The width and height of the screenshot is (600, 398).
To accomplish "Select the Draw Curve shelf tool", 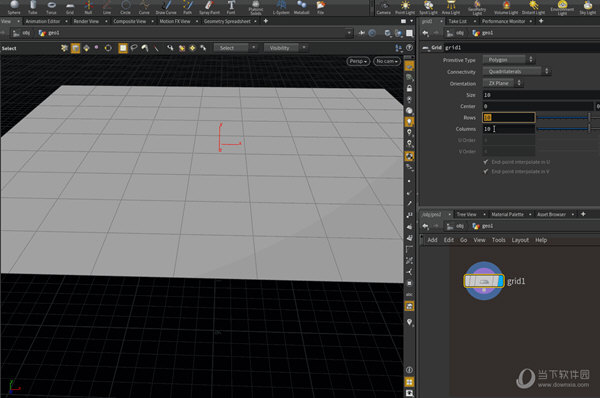I will (x=166, y=7).
